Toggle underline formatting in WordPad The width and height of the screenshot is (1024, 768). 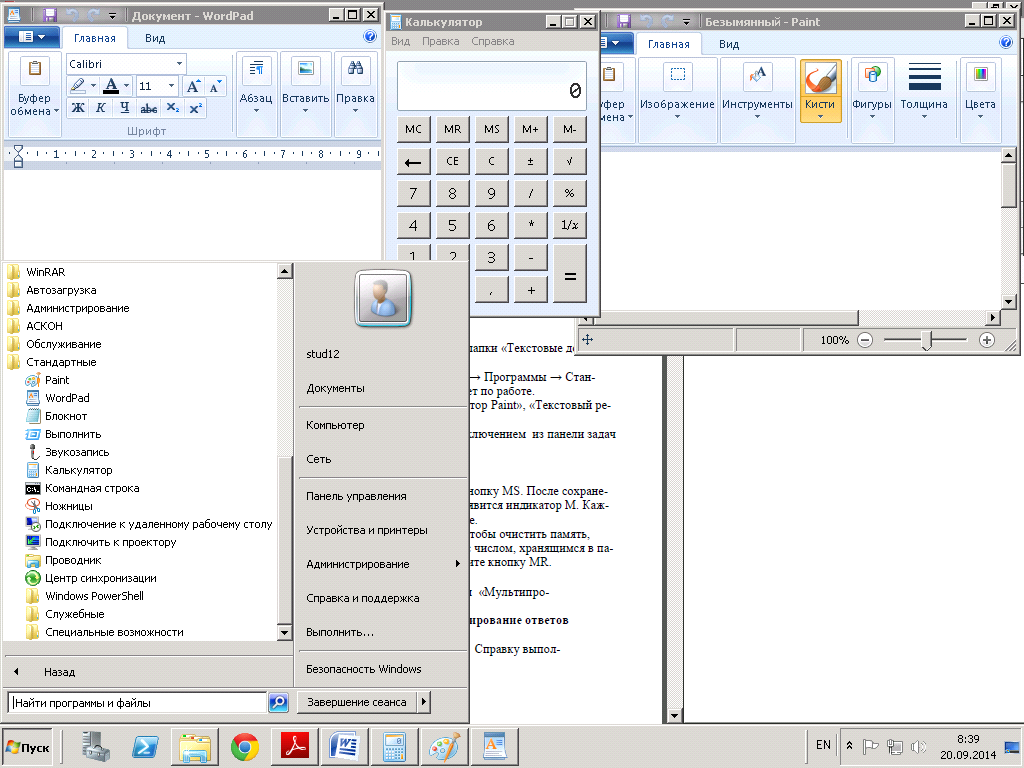coord(124,108)
